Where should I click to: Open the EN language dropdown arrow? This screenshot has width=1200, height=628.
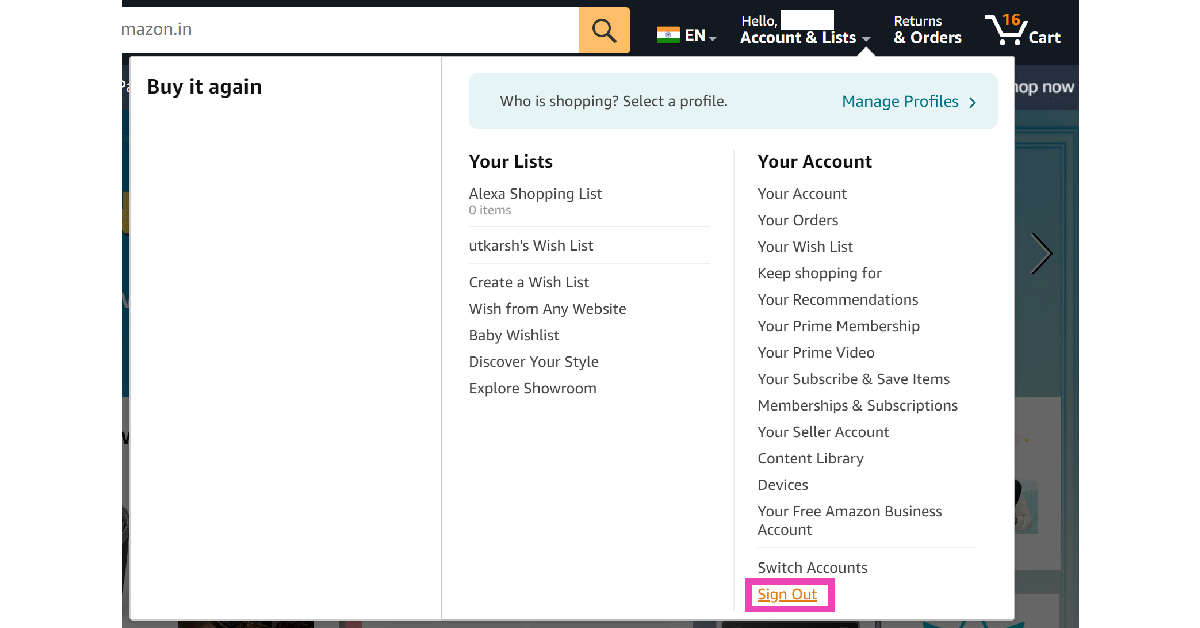pyautogui.click(x=713, y=38)
